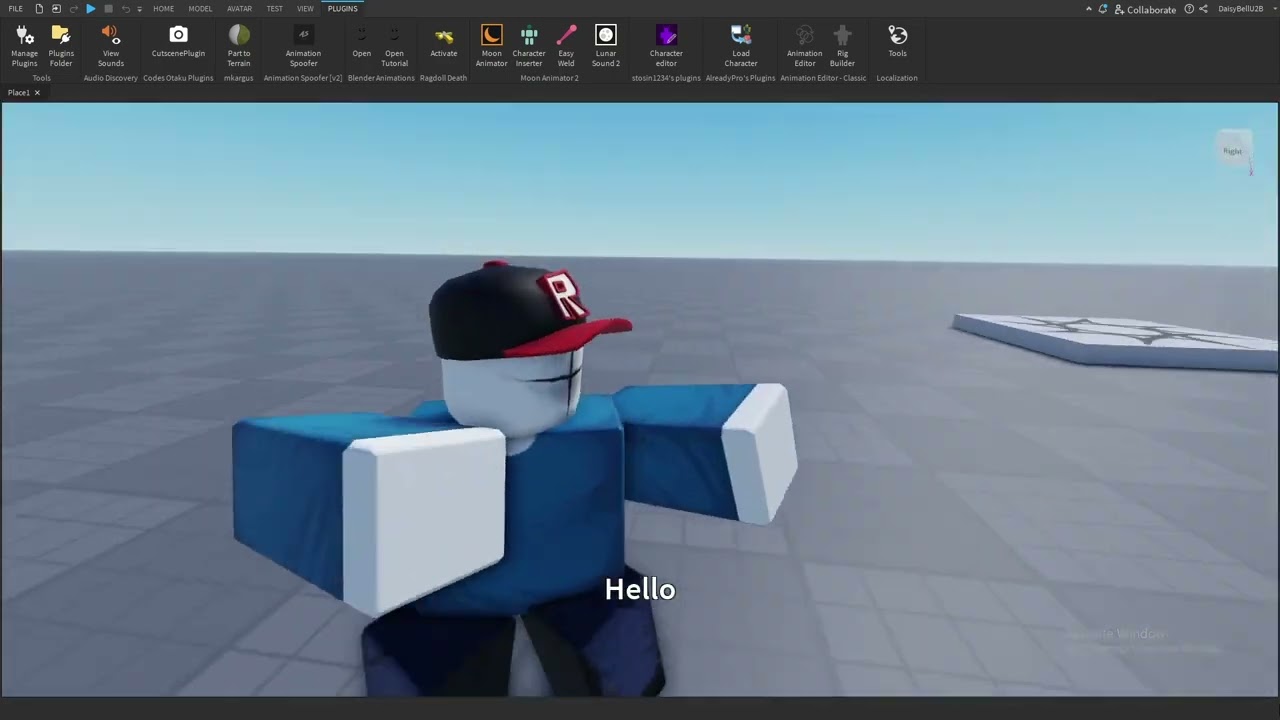Open Character Inserter
Viewport: 1280px width, 720px height.
click(x=529, y=46)
